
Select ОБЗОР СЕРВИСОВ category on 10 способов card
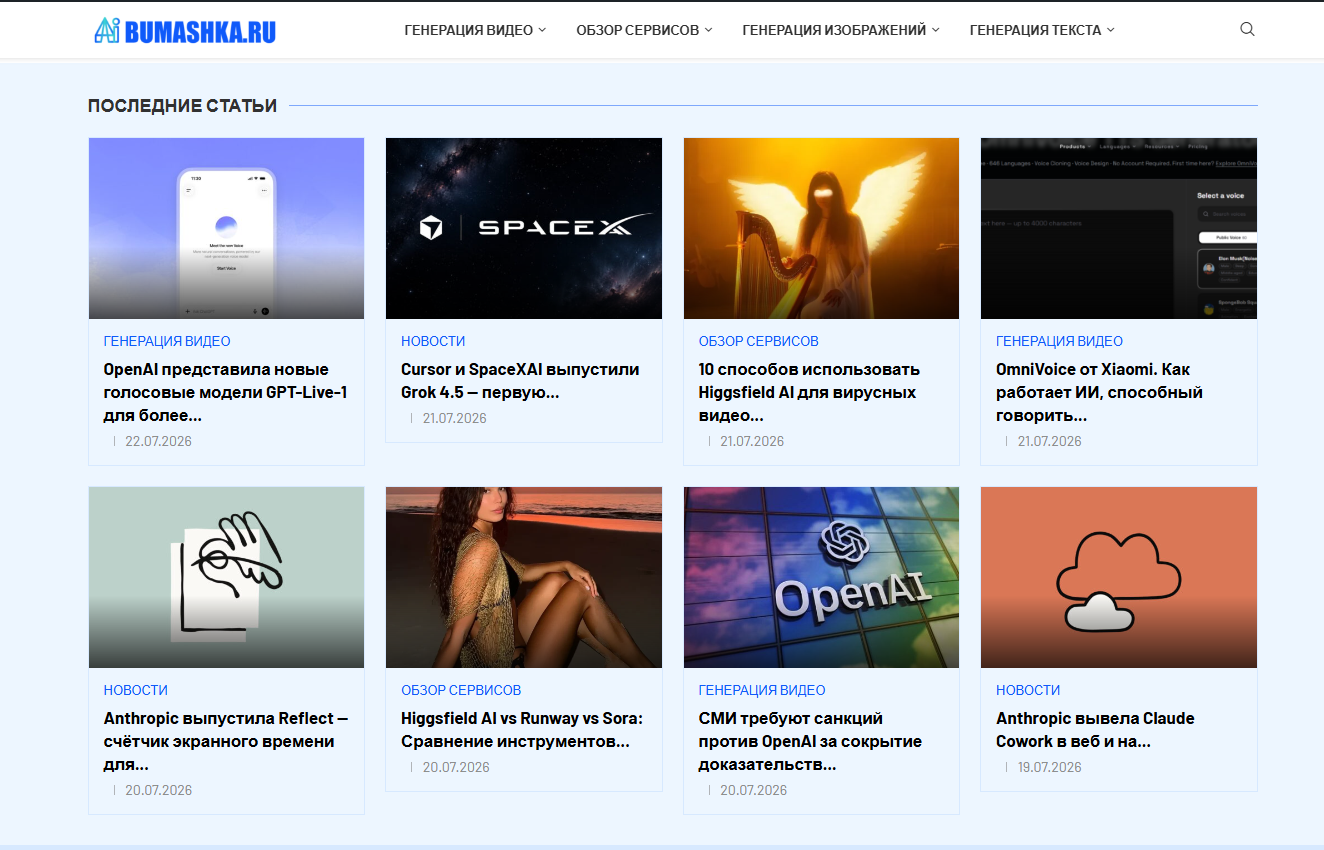(x=758, y=341)
